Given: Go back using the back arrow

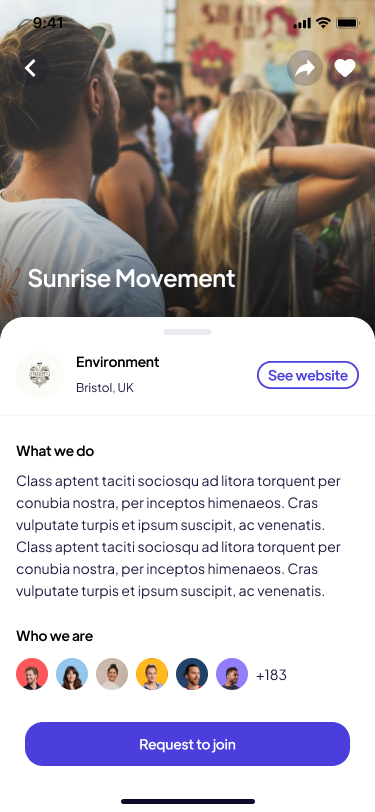Looking at the screenshot, I should tap(31, 68).
